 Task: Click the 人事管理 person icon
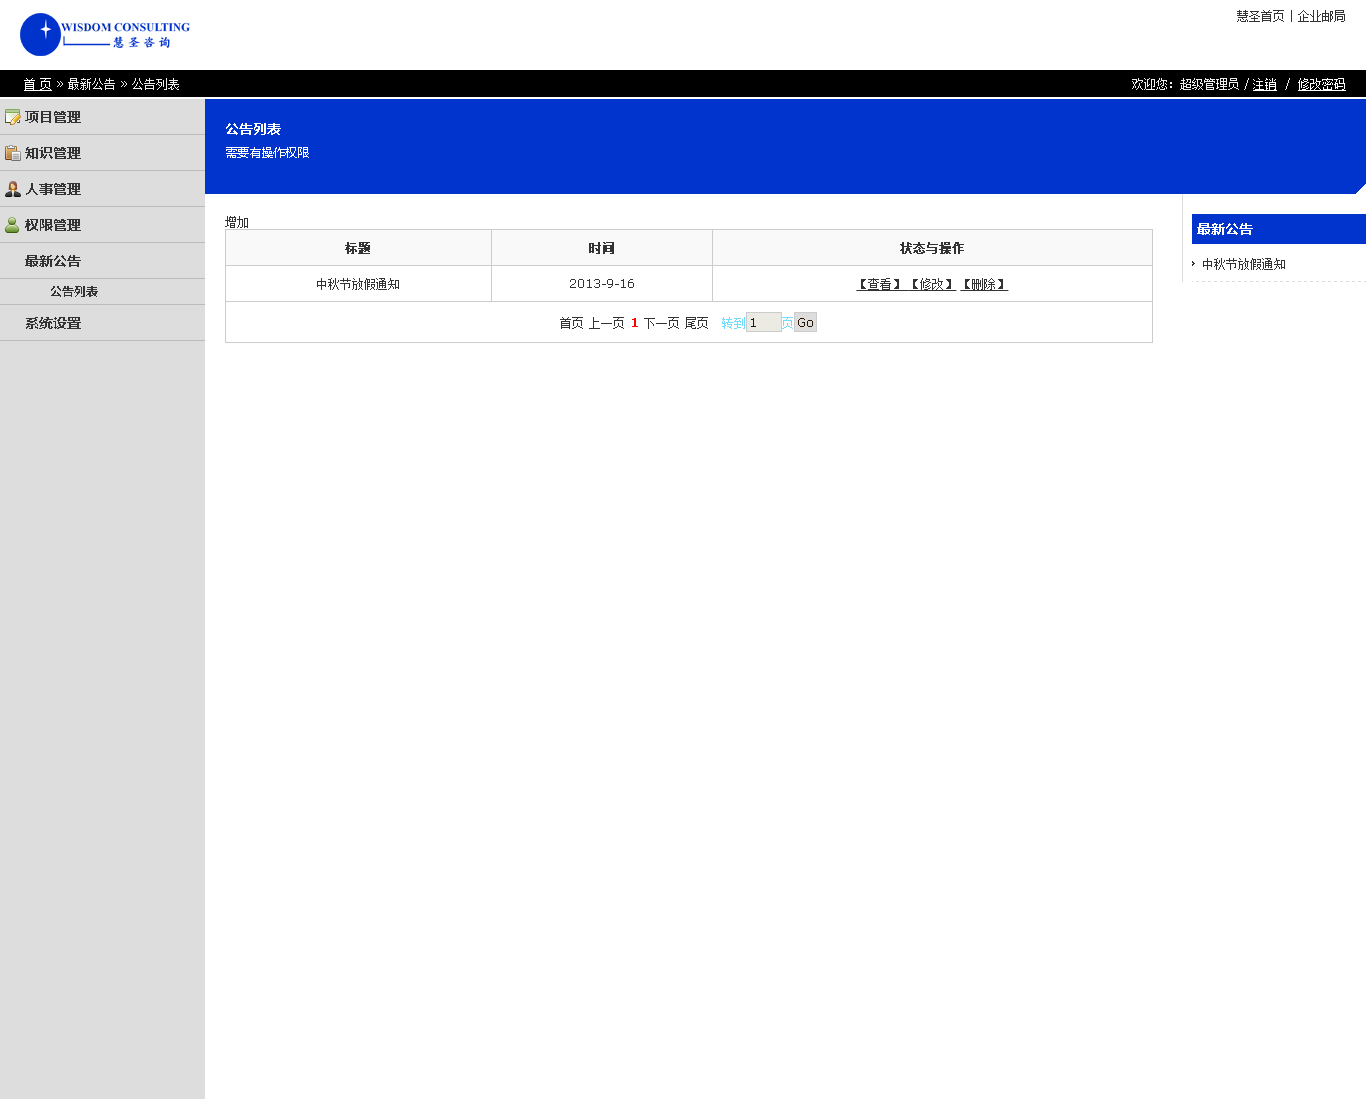pos(13,189)
